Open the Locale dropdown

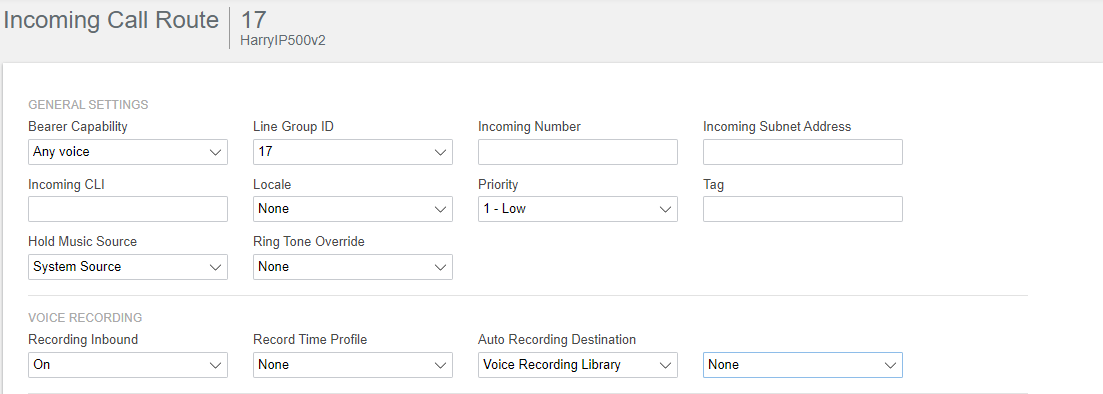pyautogui.click(x=352, y=209)
